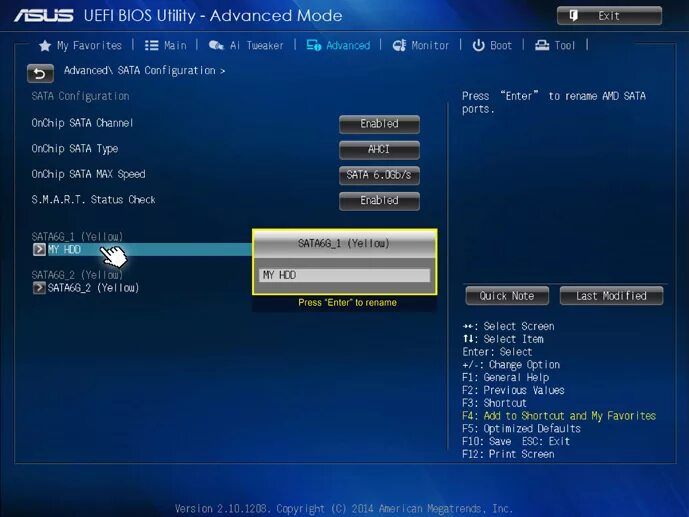Click the Exit button
Image resolution: width=689 pixels, height=517 pixels.
point(609,16)
